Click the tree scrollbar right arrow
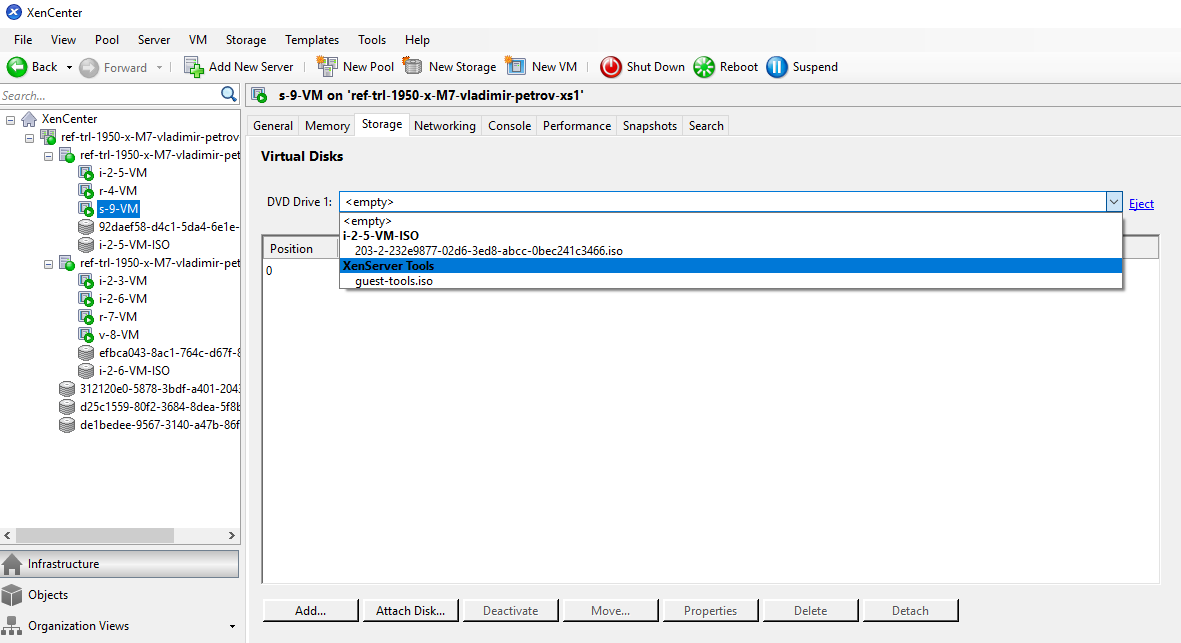This screenshot has width=1181, height=643. [232, 535]
